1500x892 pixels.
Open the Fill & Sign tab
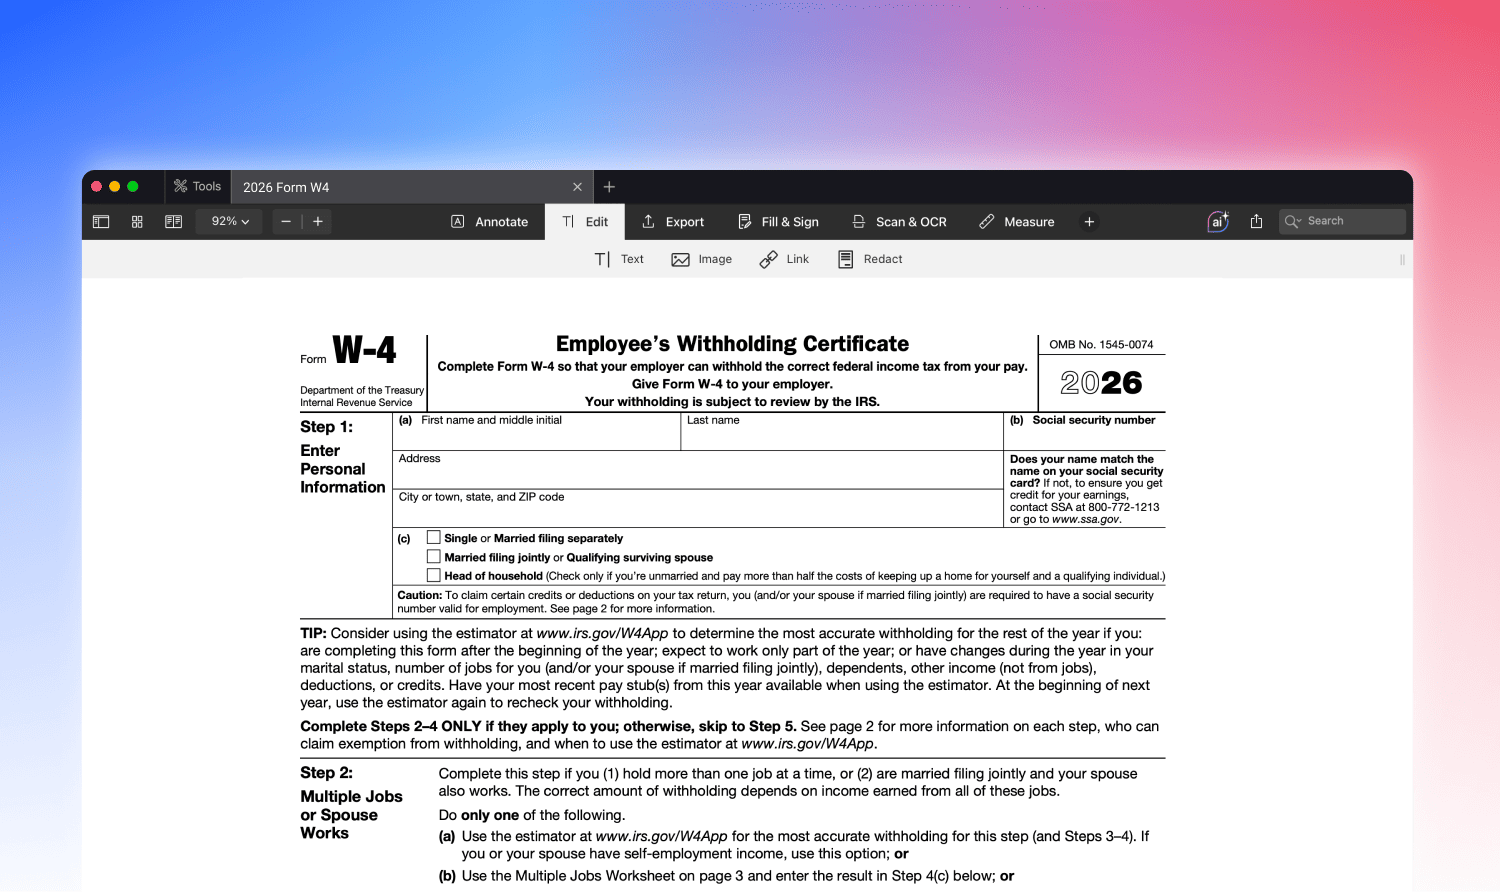(778, 222)
